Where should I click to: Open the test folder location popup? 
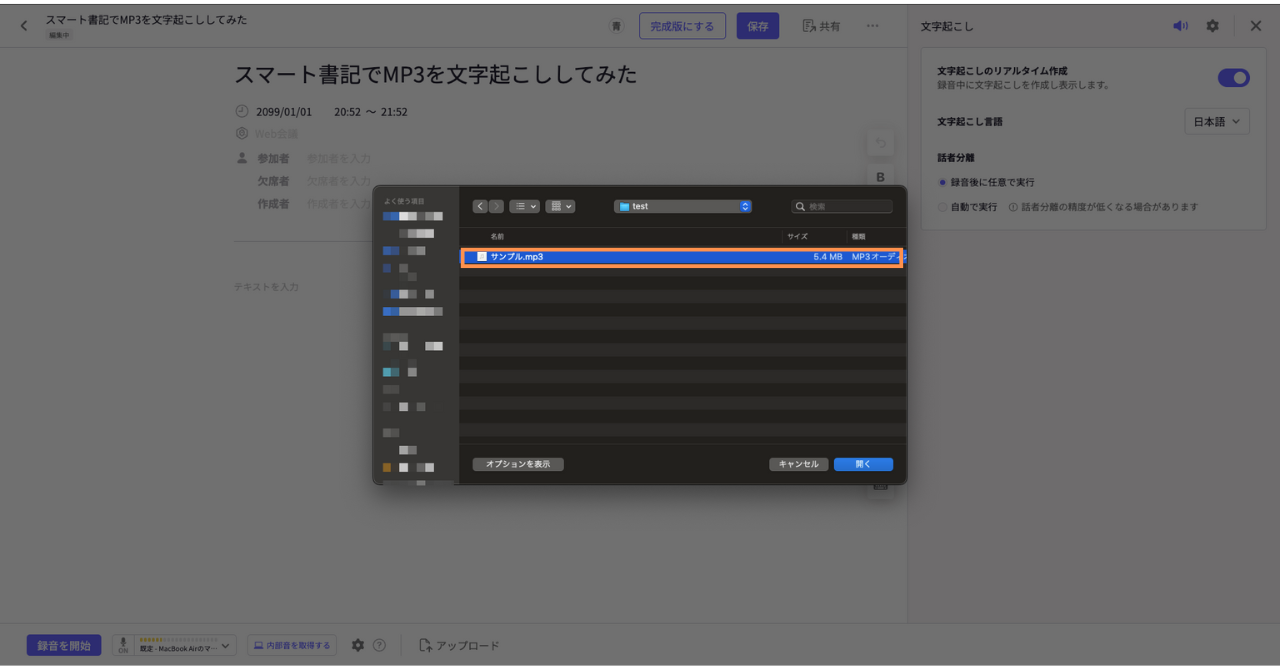point(683,206)
